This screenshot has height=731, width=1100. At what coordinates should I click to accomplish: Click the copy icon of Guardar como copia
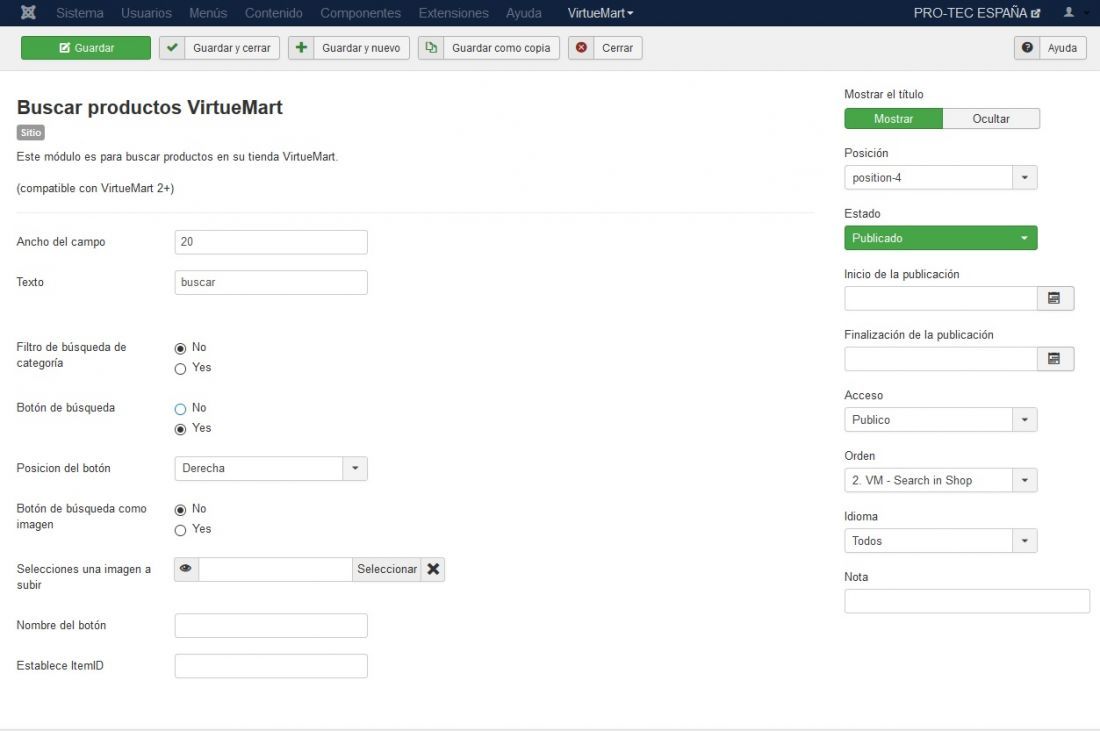pos(431,48)
